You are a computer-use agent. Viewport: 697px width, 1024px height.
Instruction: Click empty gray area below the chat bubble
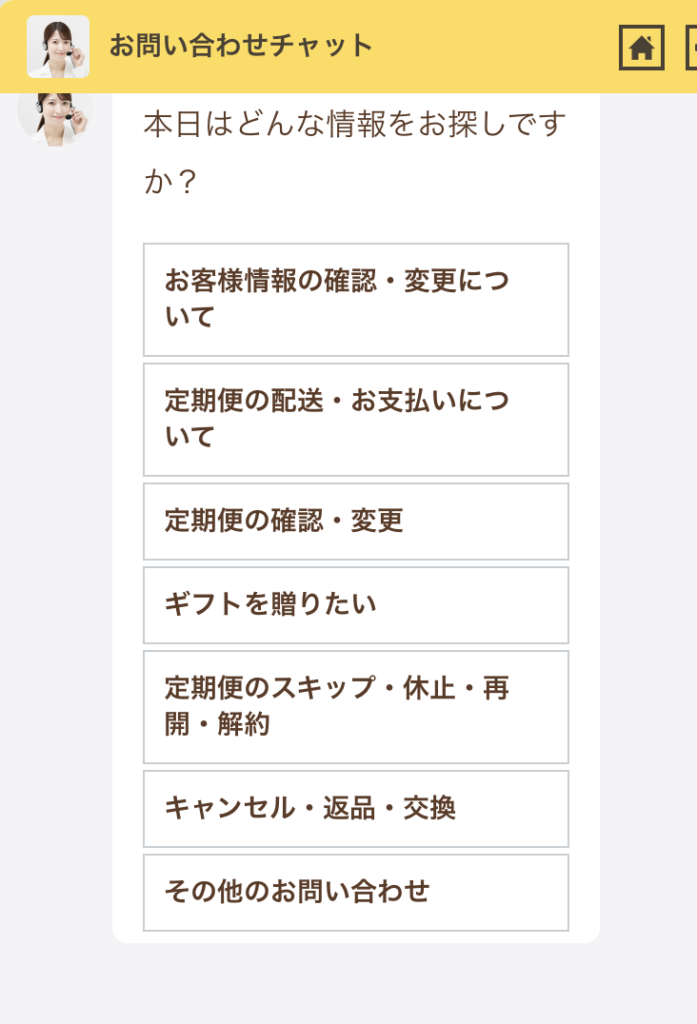350,985
